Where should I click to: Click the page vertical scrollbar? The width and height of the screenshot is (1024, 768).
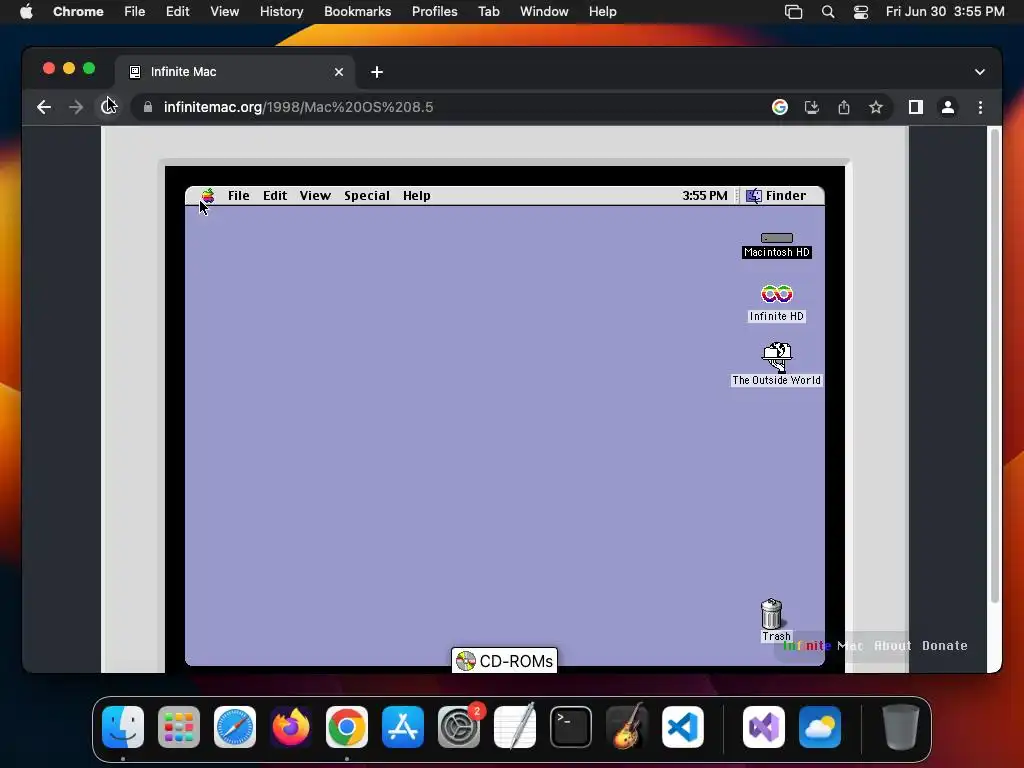click(995, 366)
